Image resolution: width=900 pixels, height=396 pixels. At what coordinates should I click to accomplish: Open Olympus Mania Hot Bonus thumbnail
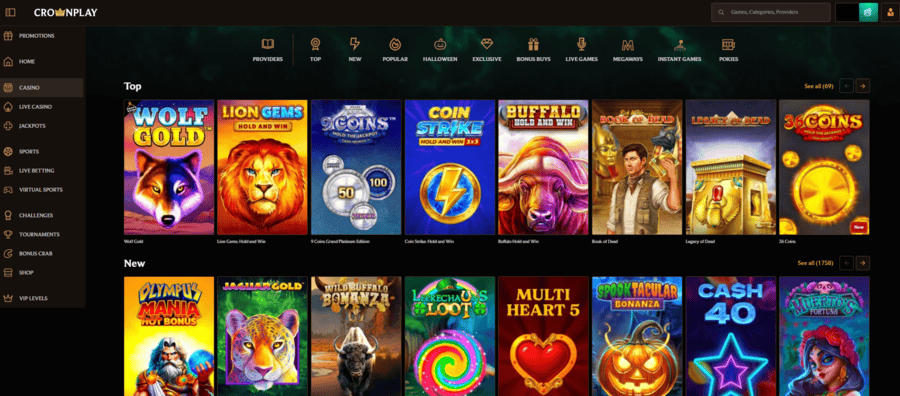pos(169,336)
